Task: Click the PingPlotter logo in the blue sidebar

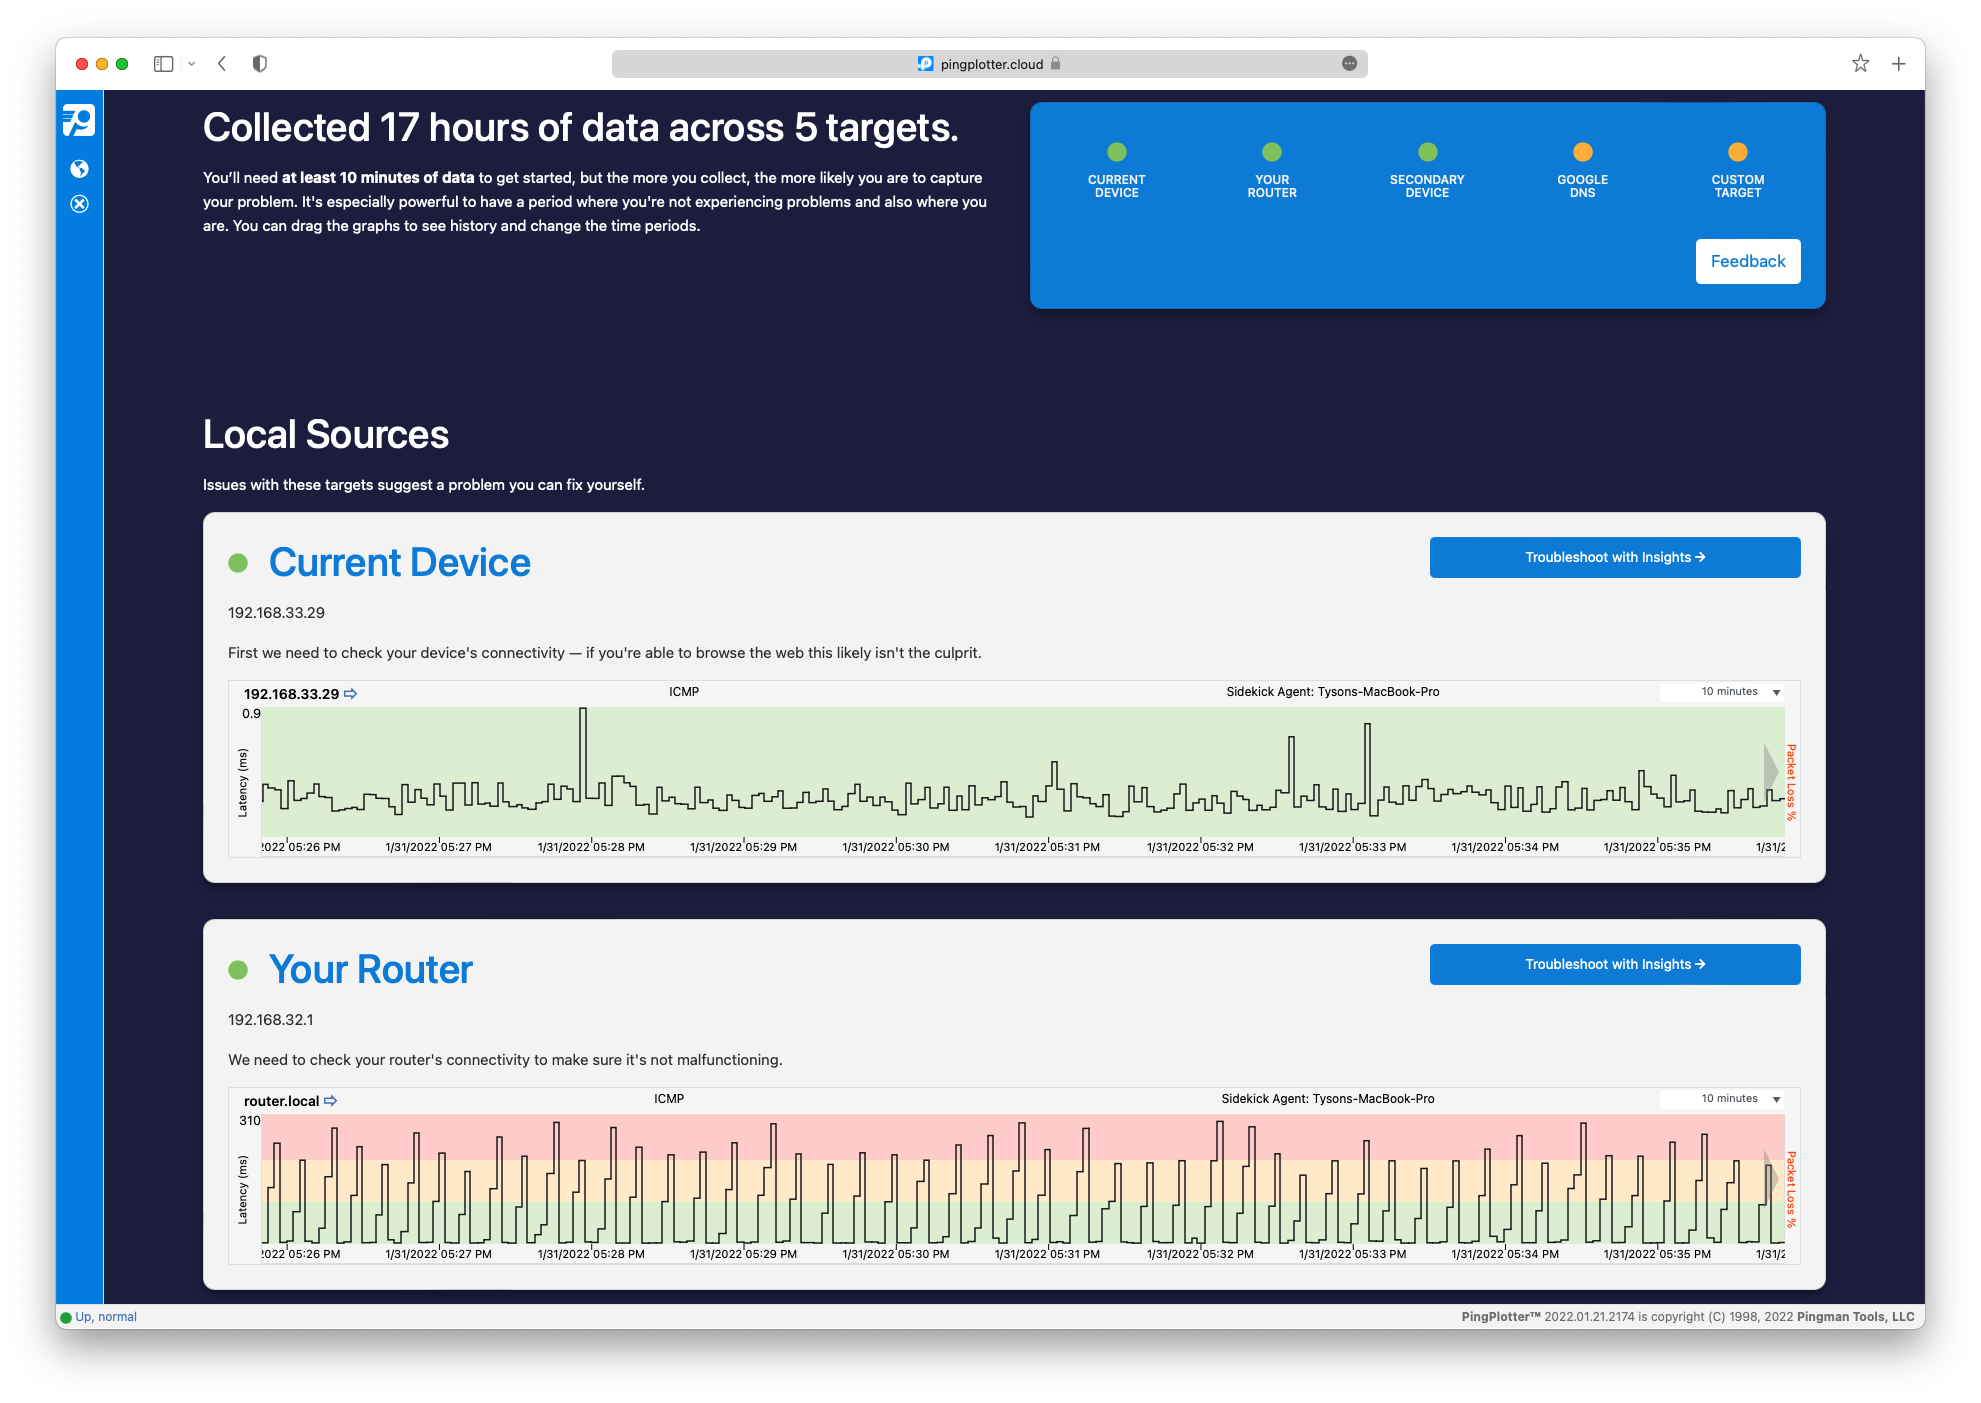Action: (80, 120)
